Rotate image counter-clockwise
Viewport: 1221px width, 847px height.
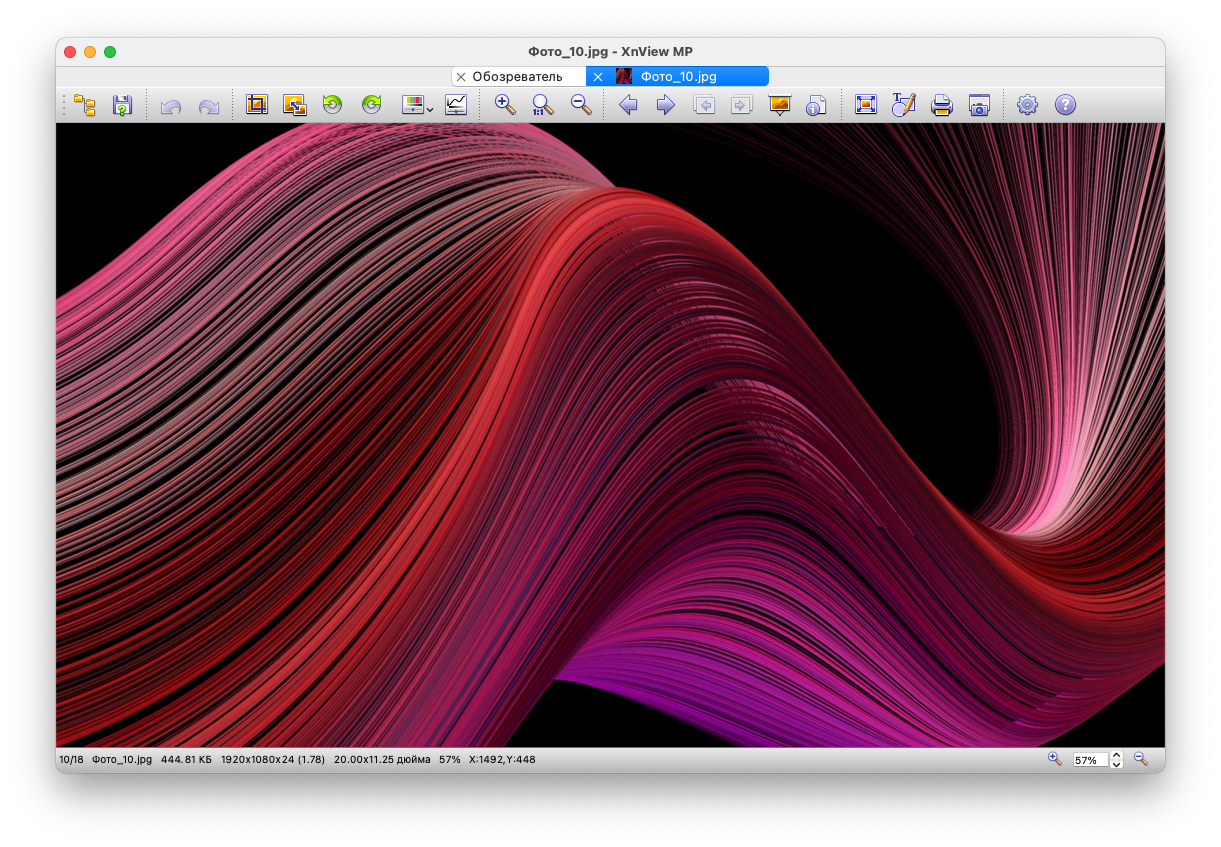(x=332, y=105)
